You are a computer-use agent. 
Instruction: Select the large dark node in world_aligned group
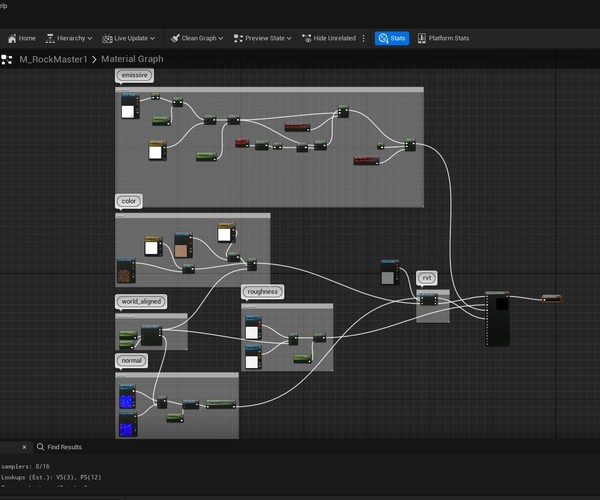(151, 336)
